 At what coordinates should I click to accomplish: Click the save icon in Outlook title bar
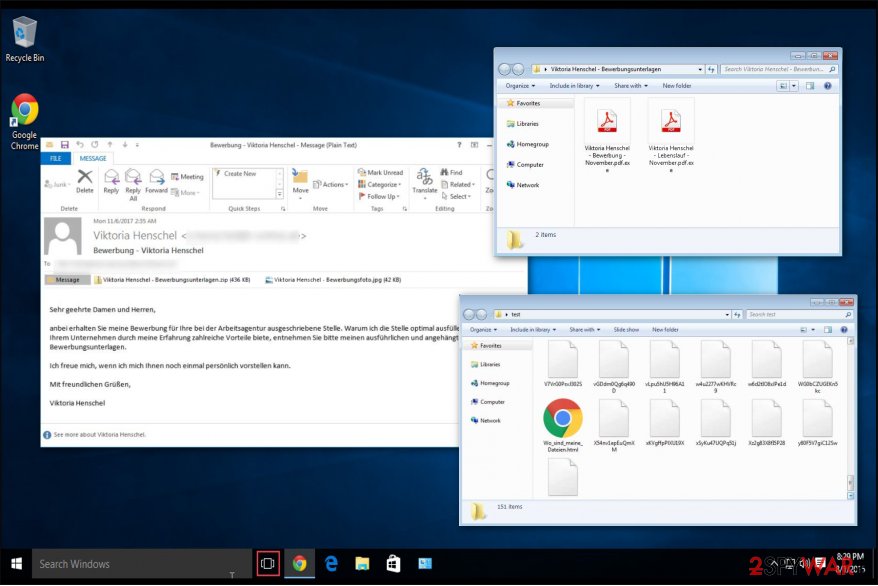point(64,145)
